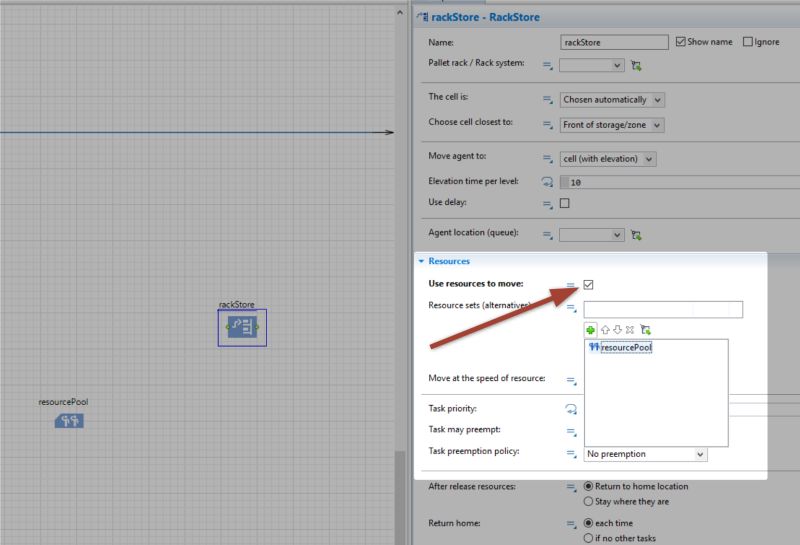Delete the resource set with the X icon
This screenshot has height=545, width=800.
tap(630, 330)
